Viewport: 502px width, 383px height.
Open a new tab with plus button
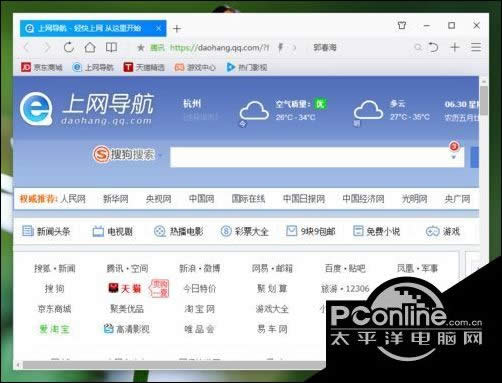coord(177,29)
